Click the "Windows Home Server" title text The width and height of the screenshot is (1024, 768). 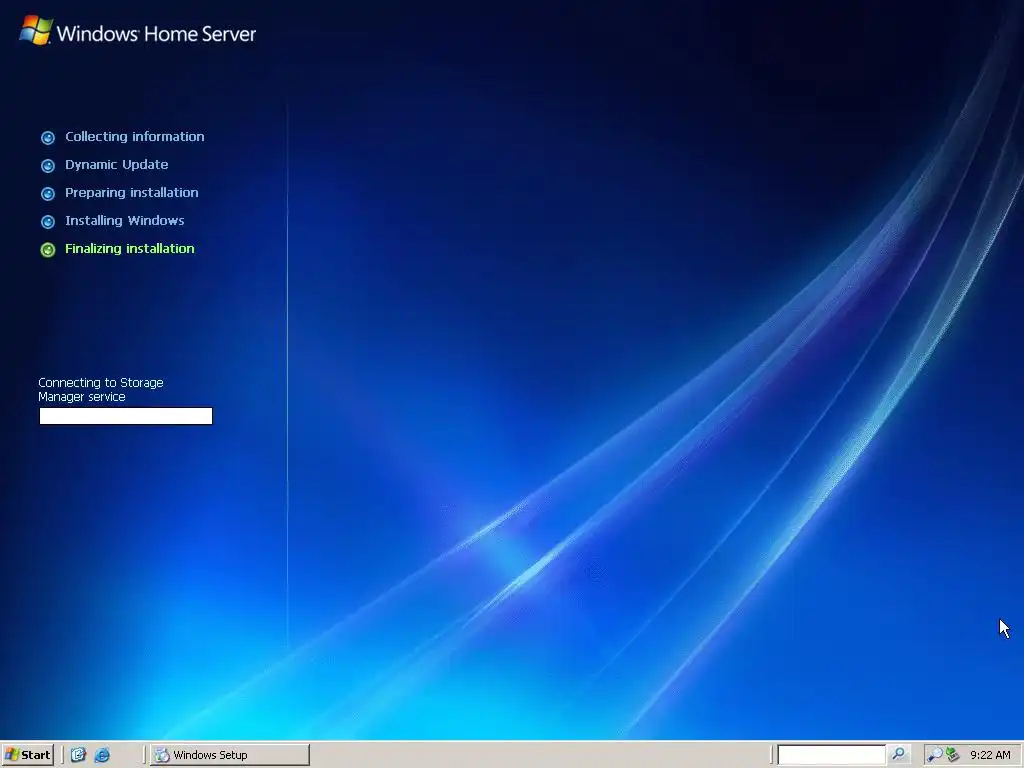click(156, 33)
